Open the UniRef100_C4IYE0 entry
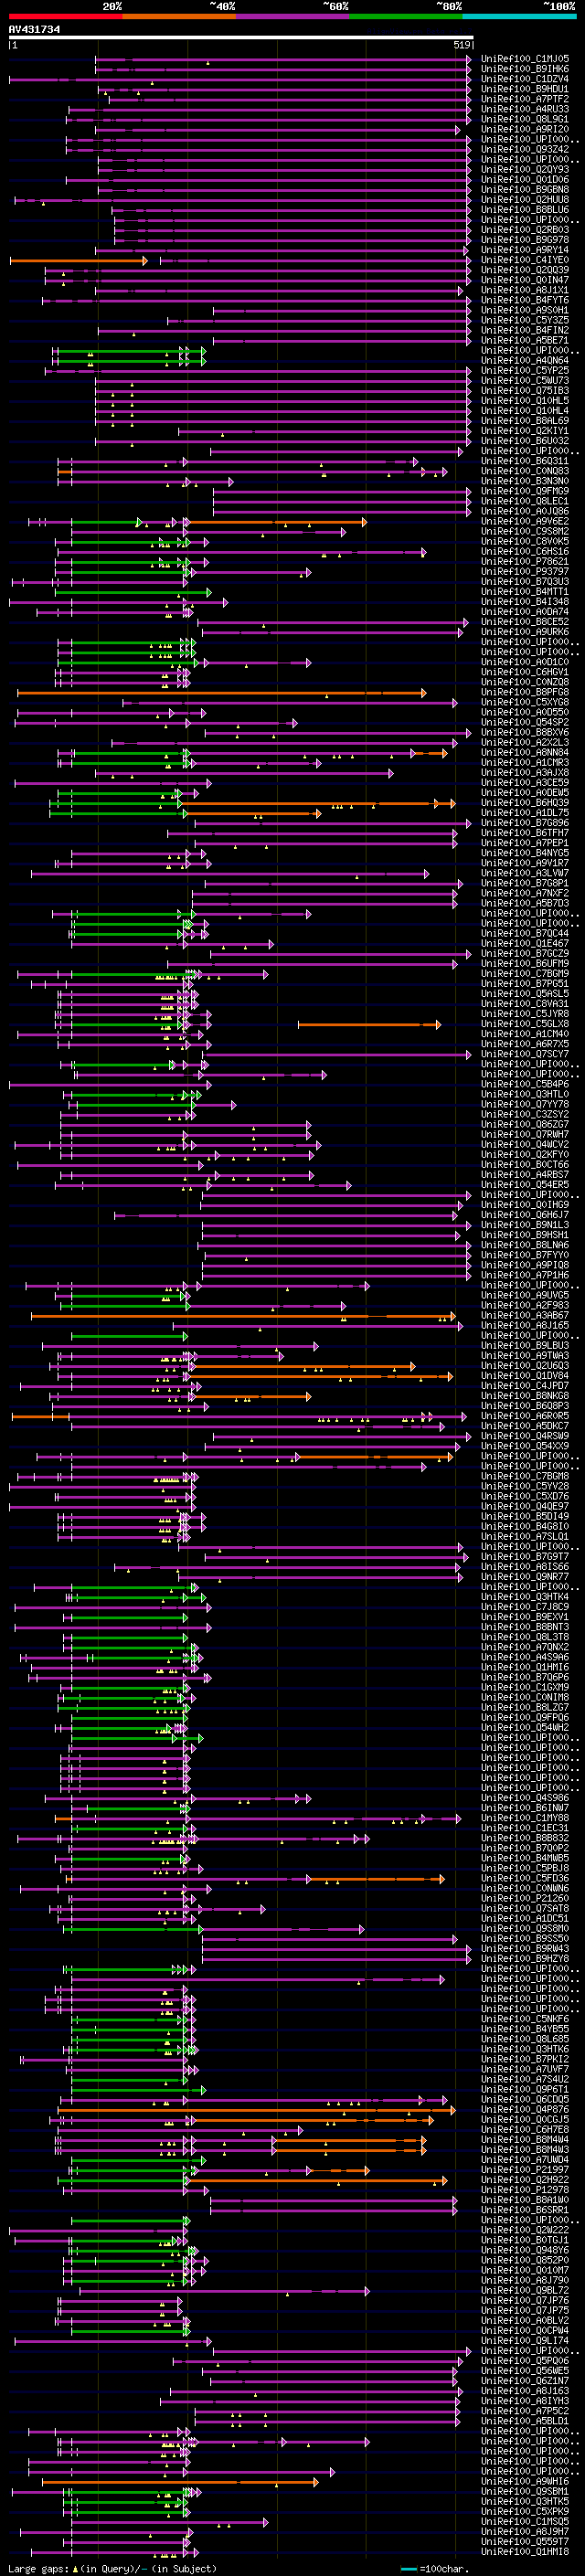Image resolution: width=585 pixels, height=2576 pixels. pos(525,260)
